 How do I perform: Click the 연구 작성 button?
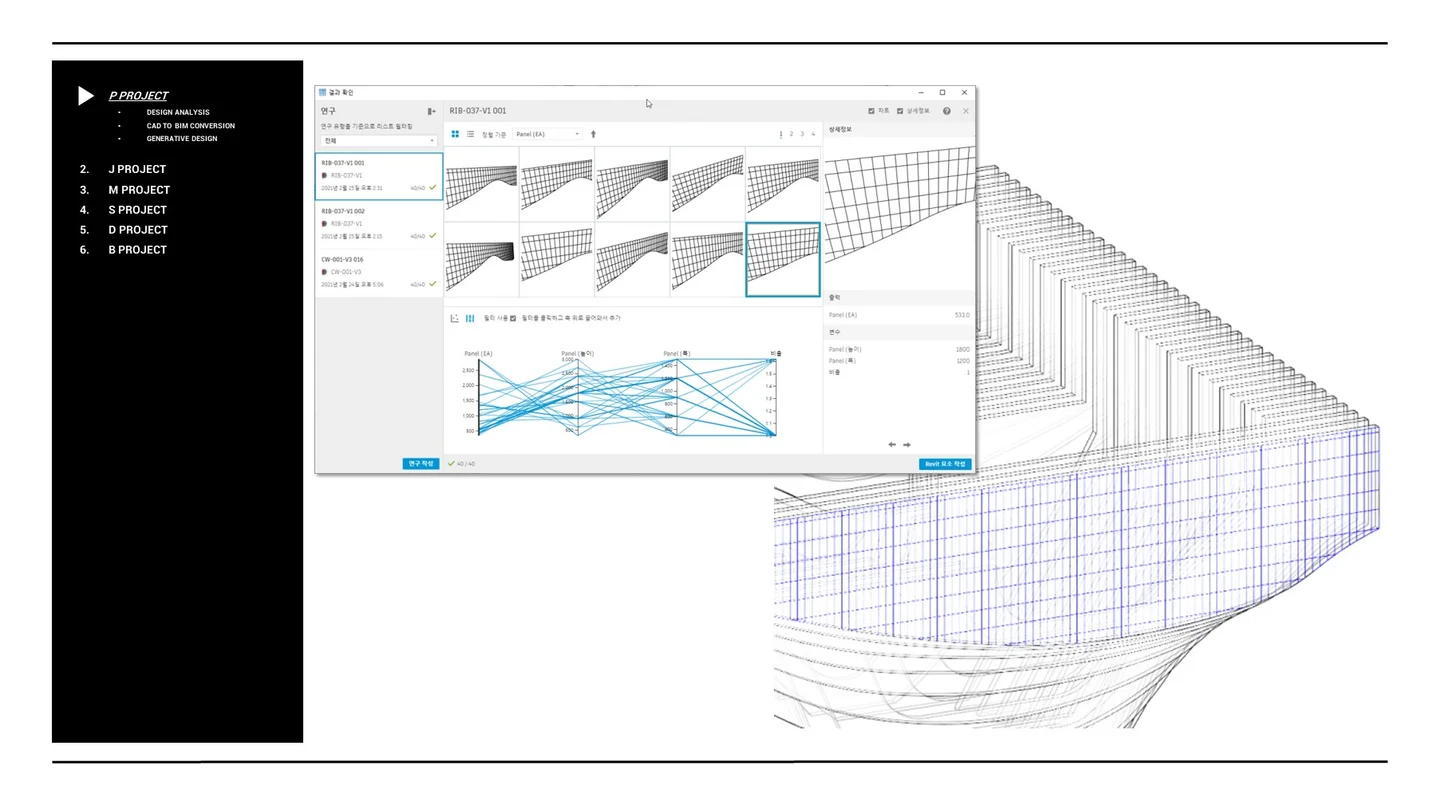[x=421, y=464]
